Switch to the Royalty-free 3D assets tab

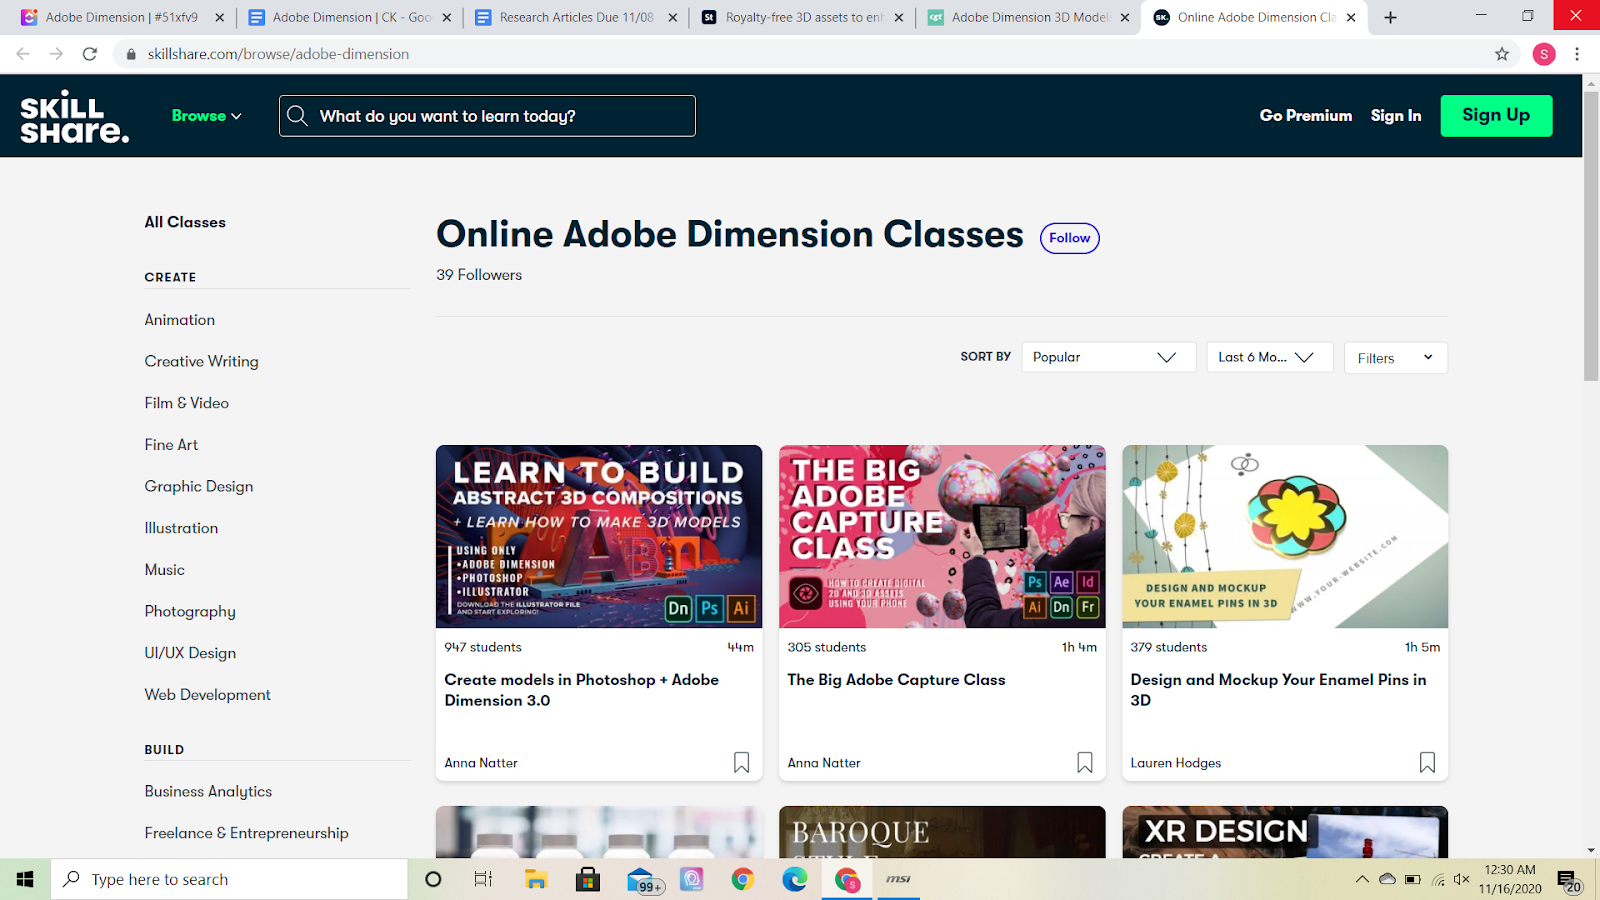(x=801, y=17)
